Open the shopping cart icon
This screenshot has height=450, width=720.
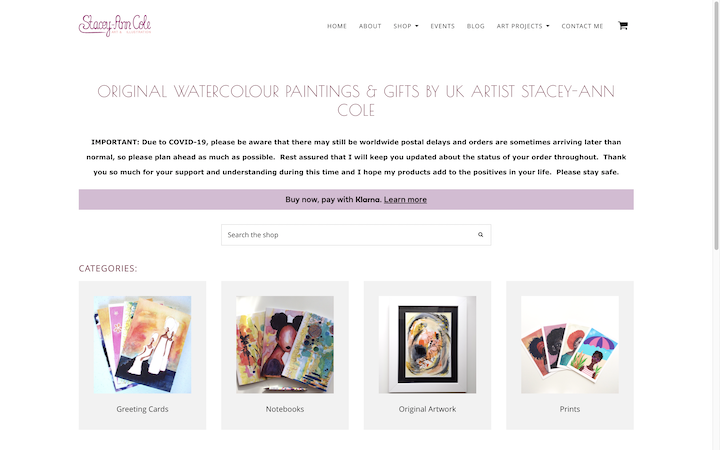(623, 26)
